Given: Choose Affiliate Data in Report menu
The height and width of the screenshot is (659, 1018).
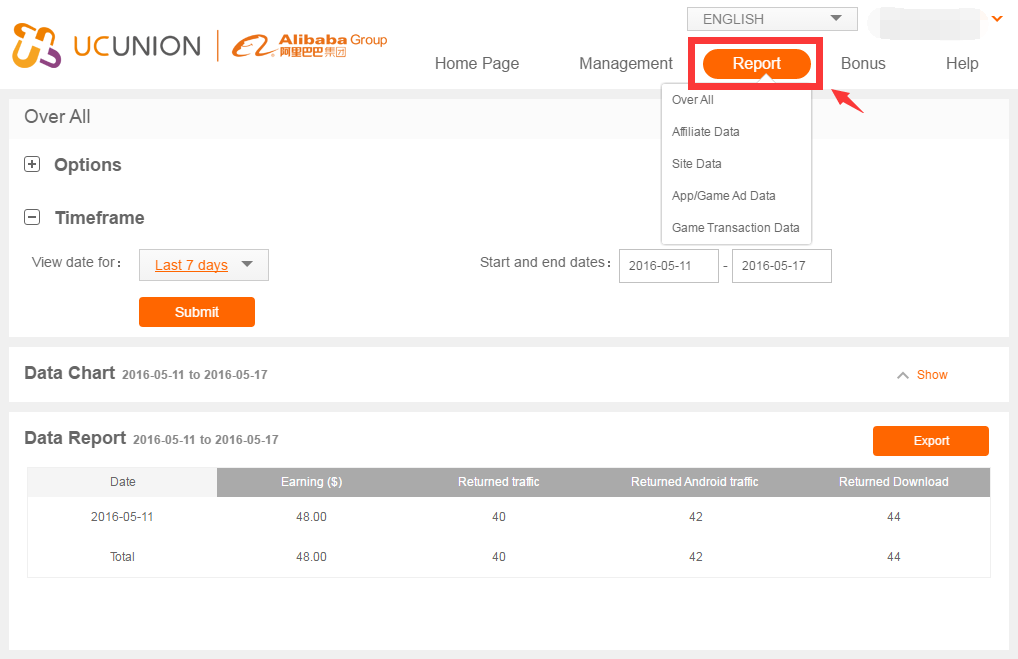Looking at the screenshot, I should click(706, 132).
